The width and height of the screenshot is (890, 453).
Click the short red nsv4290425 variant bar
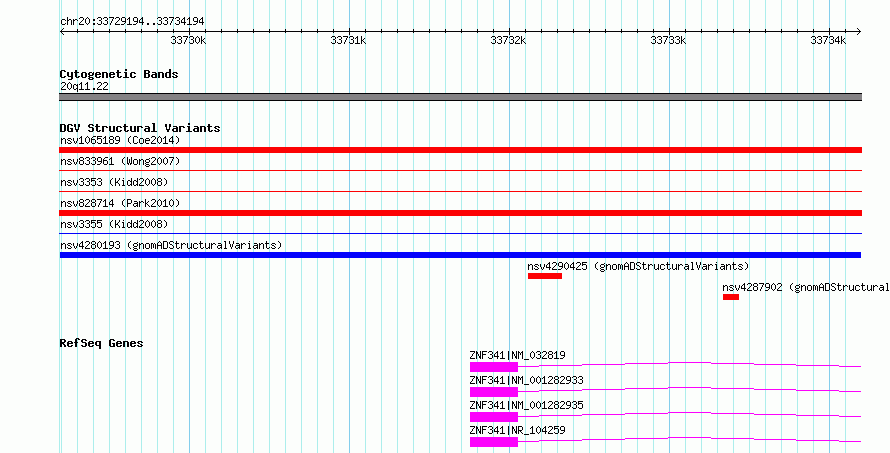(x=545, y=276)
